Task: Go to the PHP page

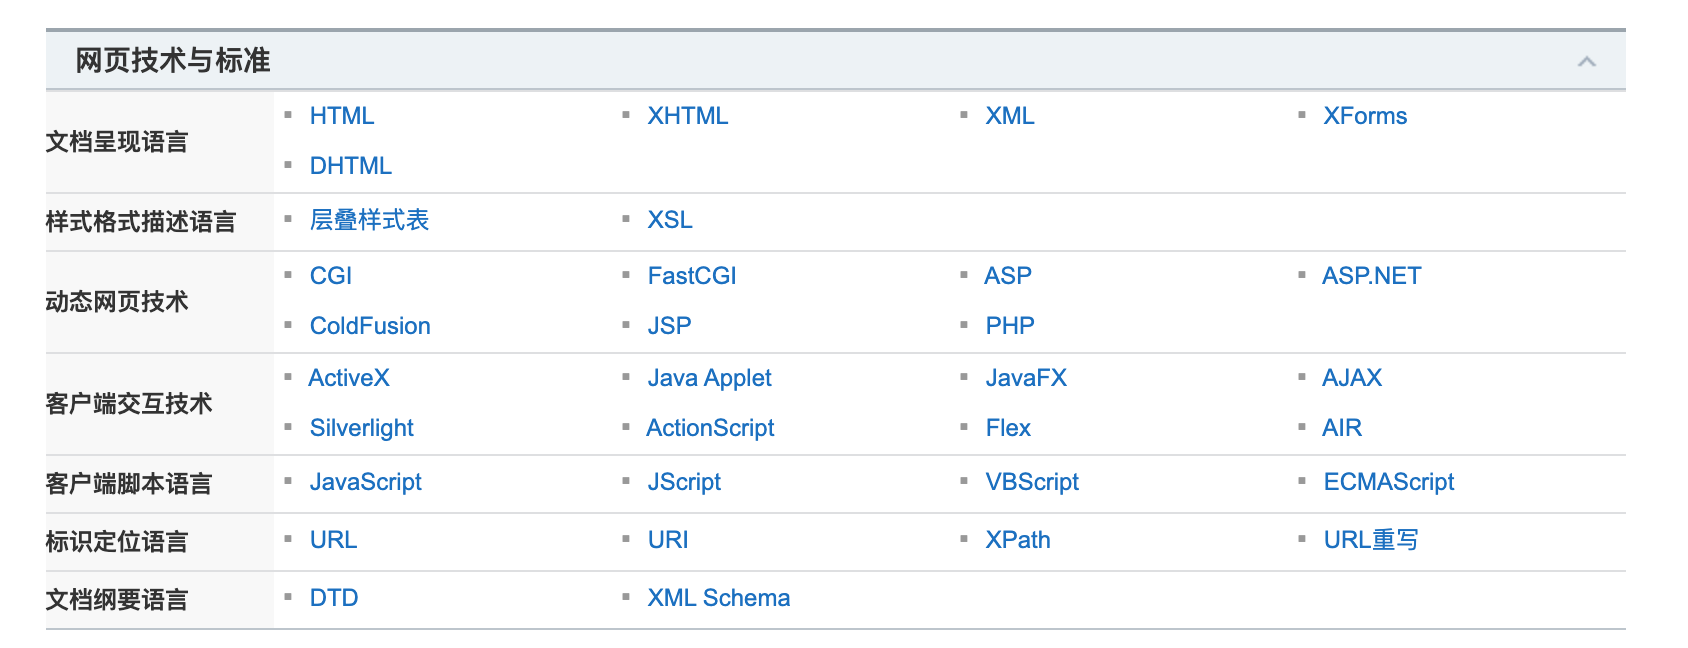Action: coord(1009,326)
